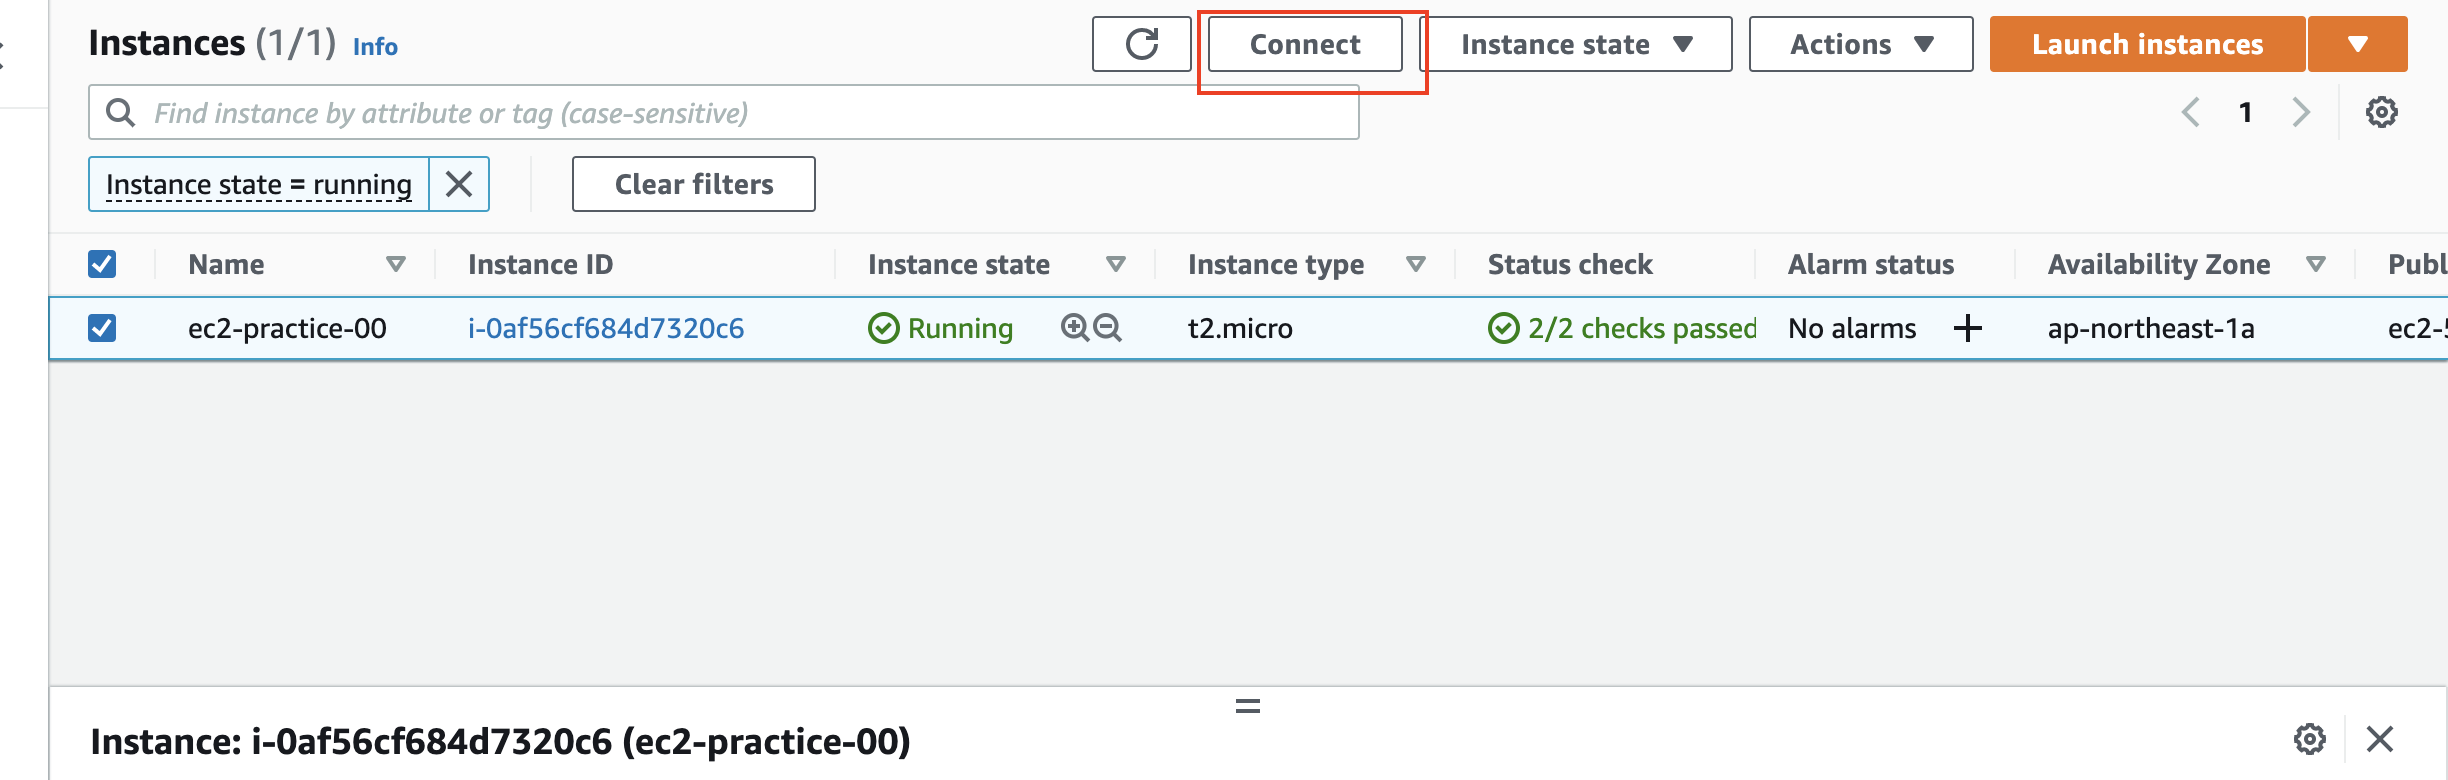Open the Launch instances split-button arrow

pos(2357,44)
